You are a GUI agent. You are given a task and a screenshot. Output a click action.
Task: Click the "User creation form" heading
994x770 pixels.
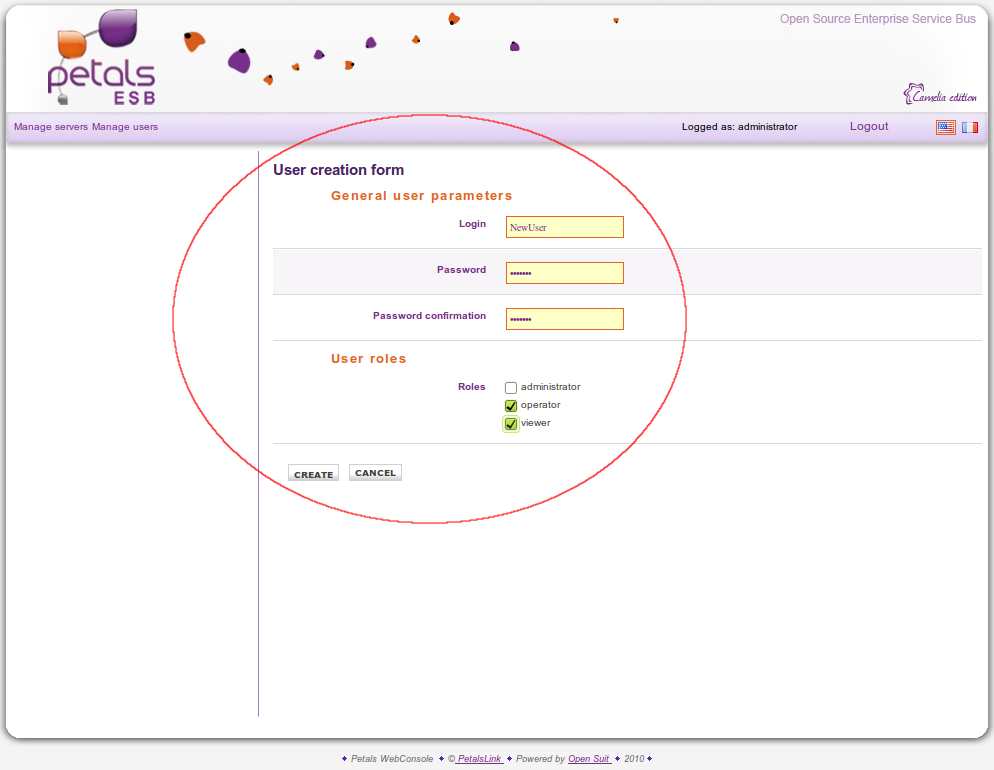pyautogui.click(x=338, y=170)
